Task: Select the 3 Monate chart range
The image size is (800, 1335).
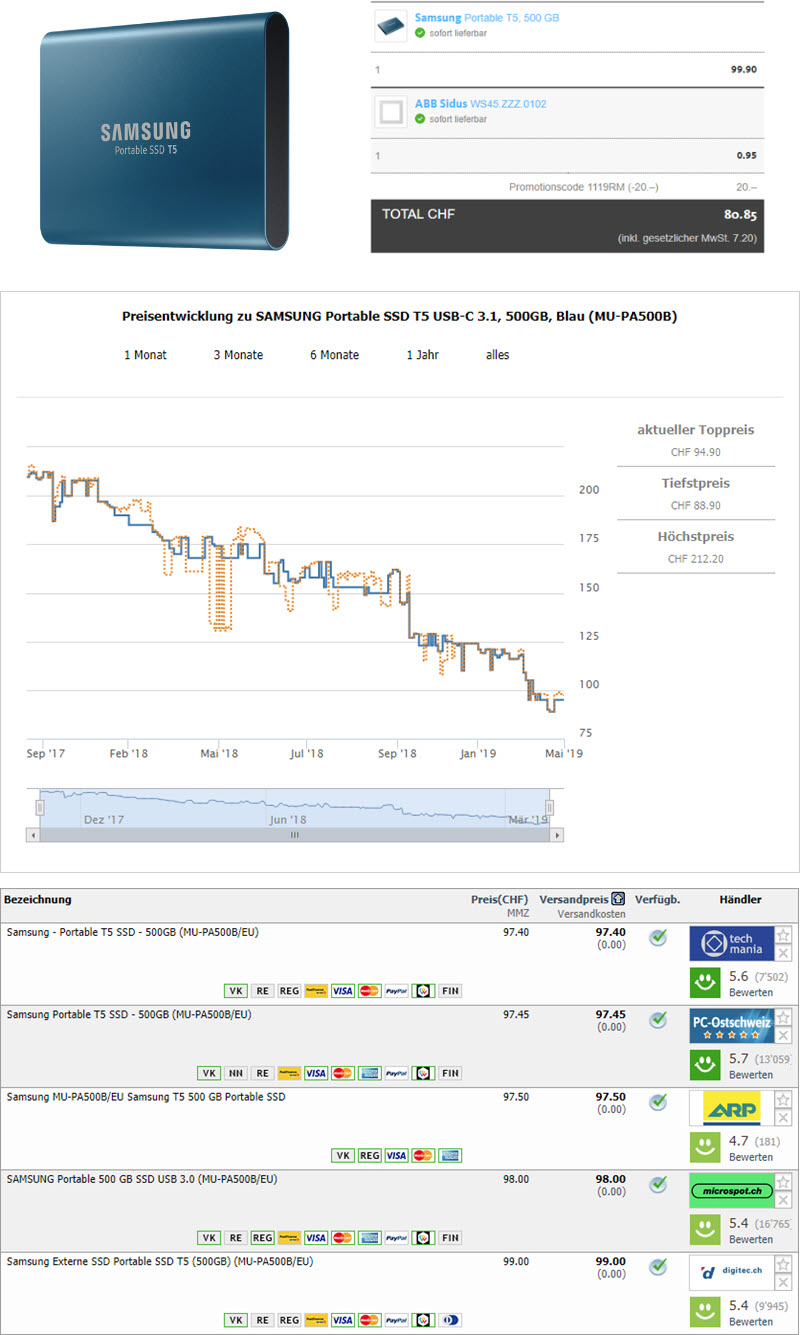Action: click(x=240, y=355)
